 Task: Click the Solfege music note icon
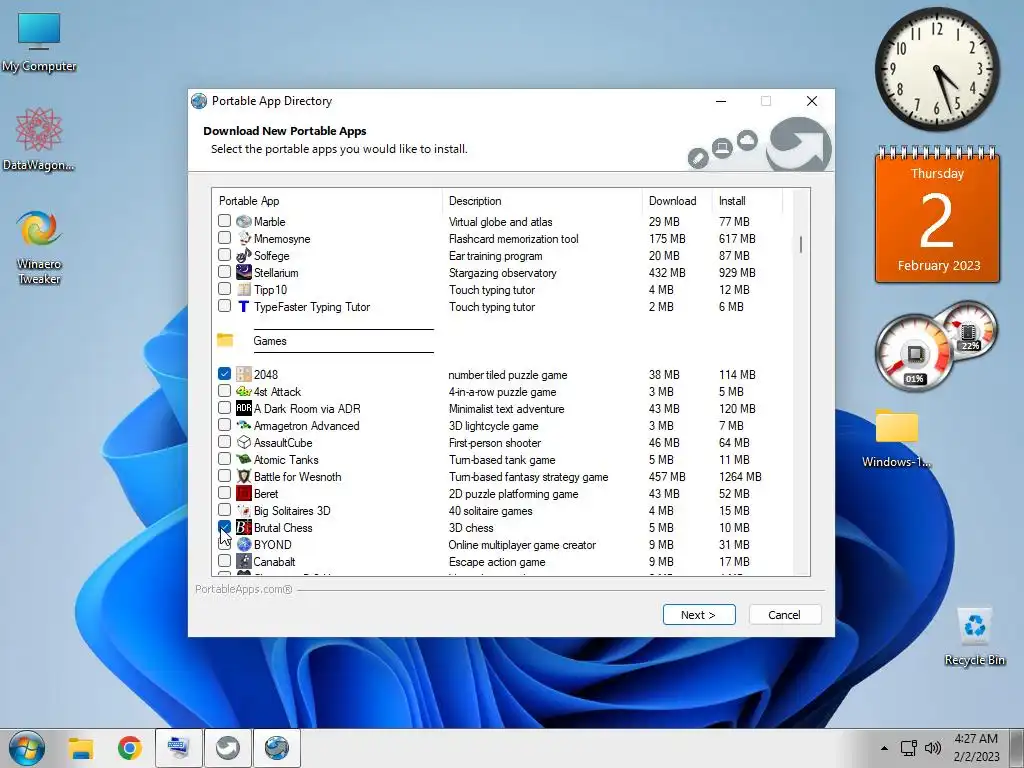pos(244,255)
